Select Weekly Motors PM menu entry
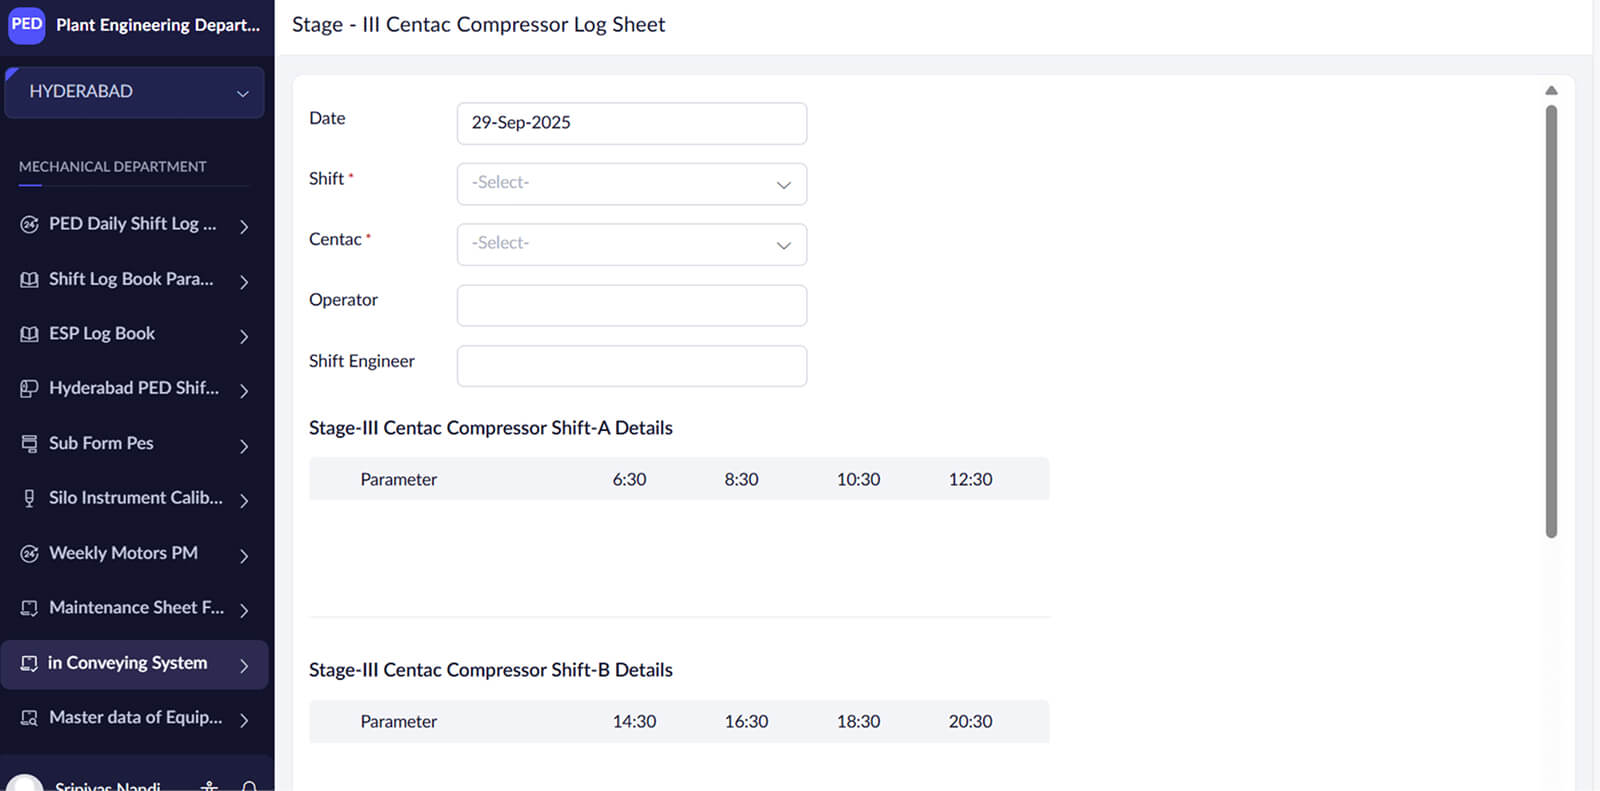This screenshot has height=791, width=1600. point(123,553)
